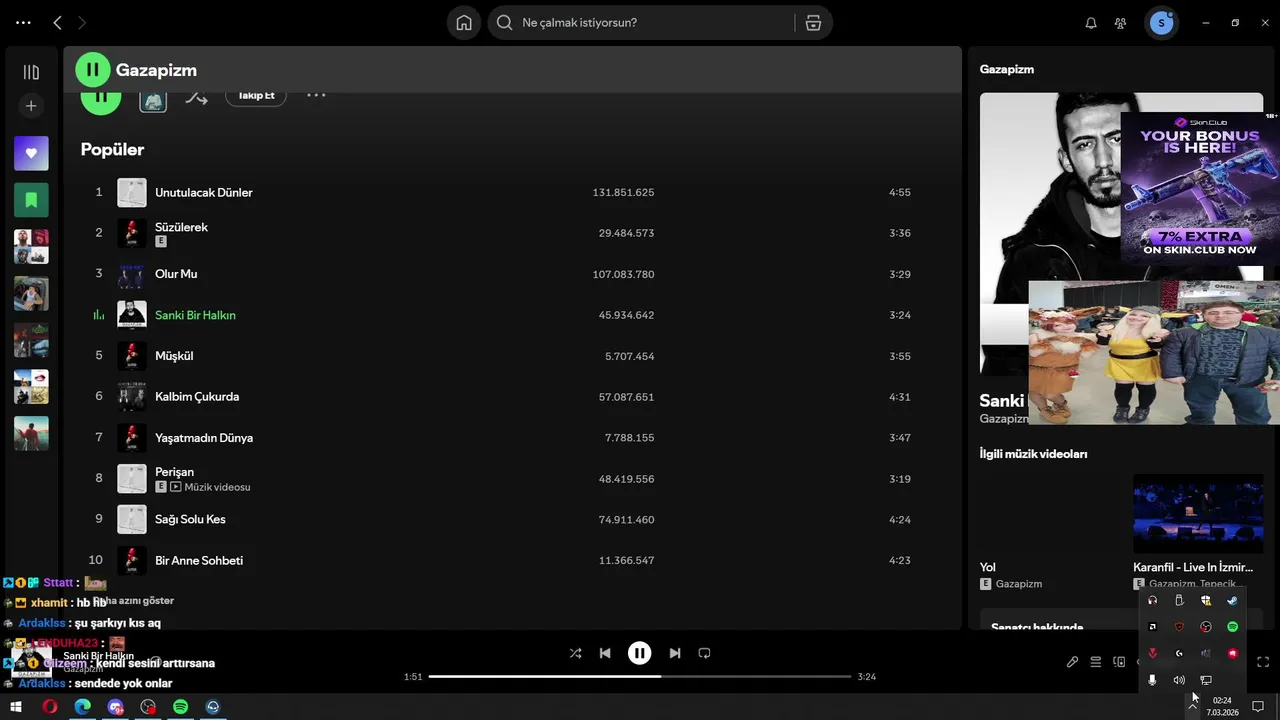Open Discord from the taskbar

116,707
